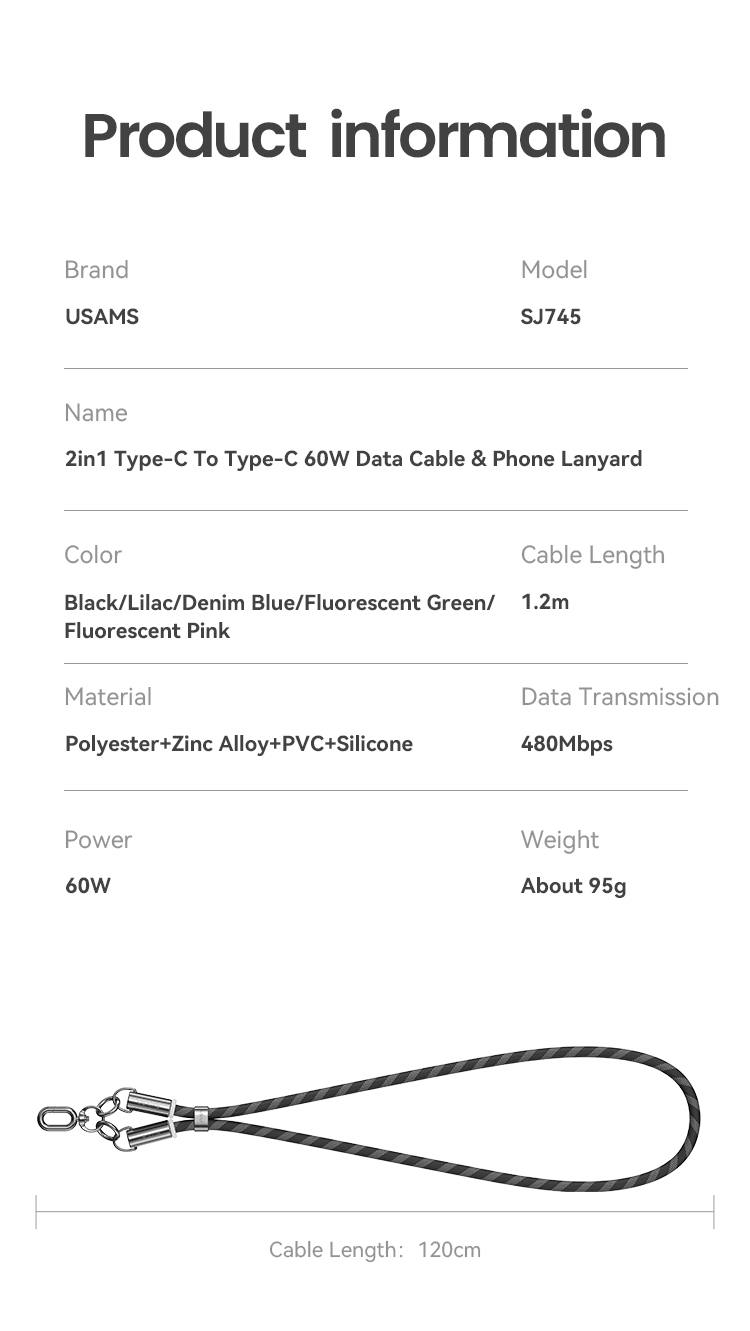Click the Product information heading
Viewport: 750px width, 1331px height.
click(x=374, y=136)
